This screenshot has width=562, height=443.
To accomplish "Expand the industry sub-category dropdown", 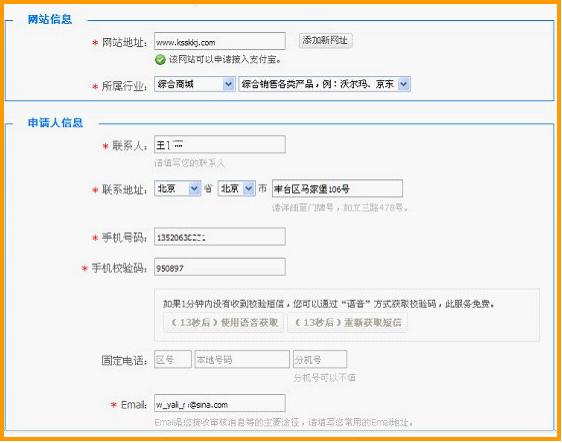I will tap(324, 84).
